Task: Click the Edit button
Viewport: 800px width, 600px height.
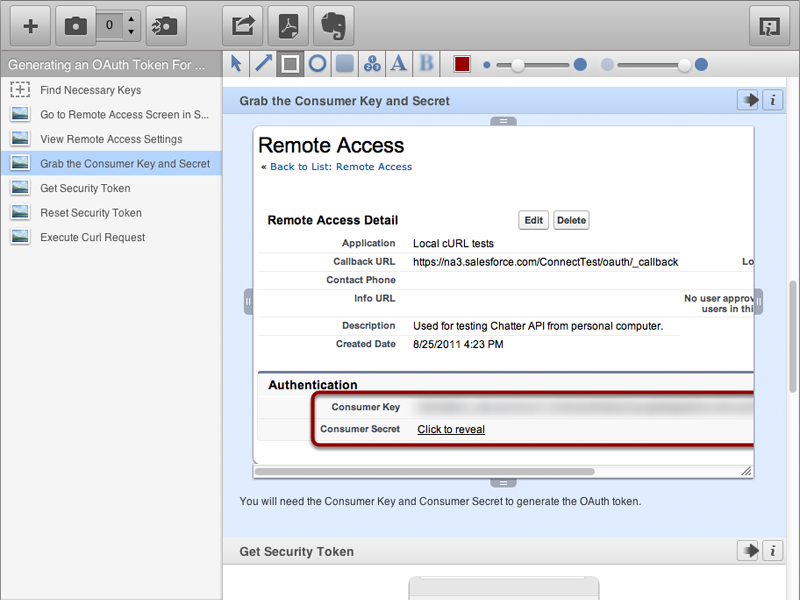Action: coord(534,220)
